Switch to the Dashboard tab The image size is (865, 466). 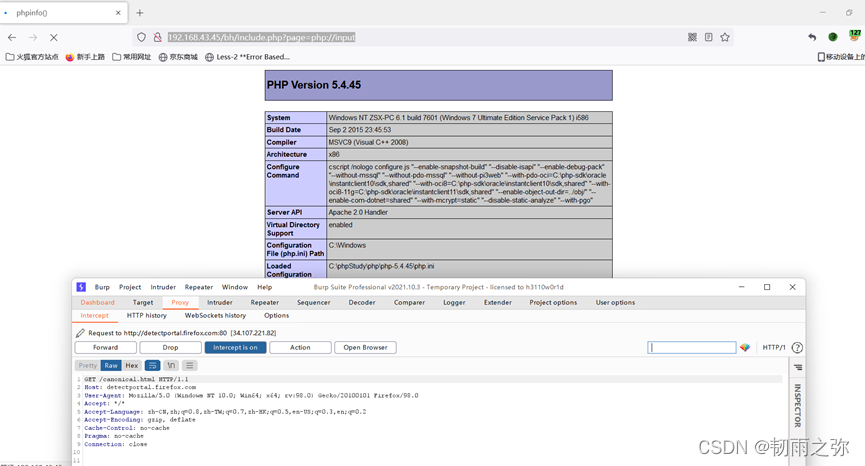coord(98,302)
